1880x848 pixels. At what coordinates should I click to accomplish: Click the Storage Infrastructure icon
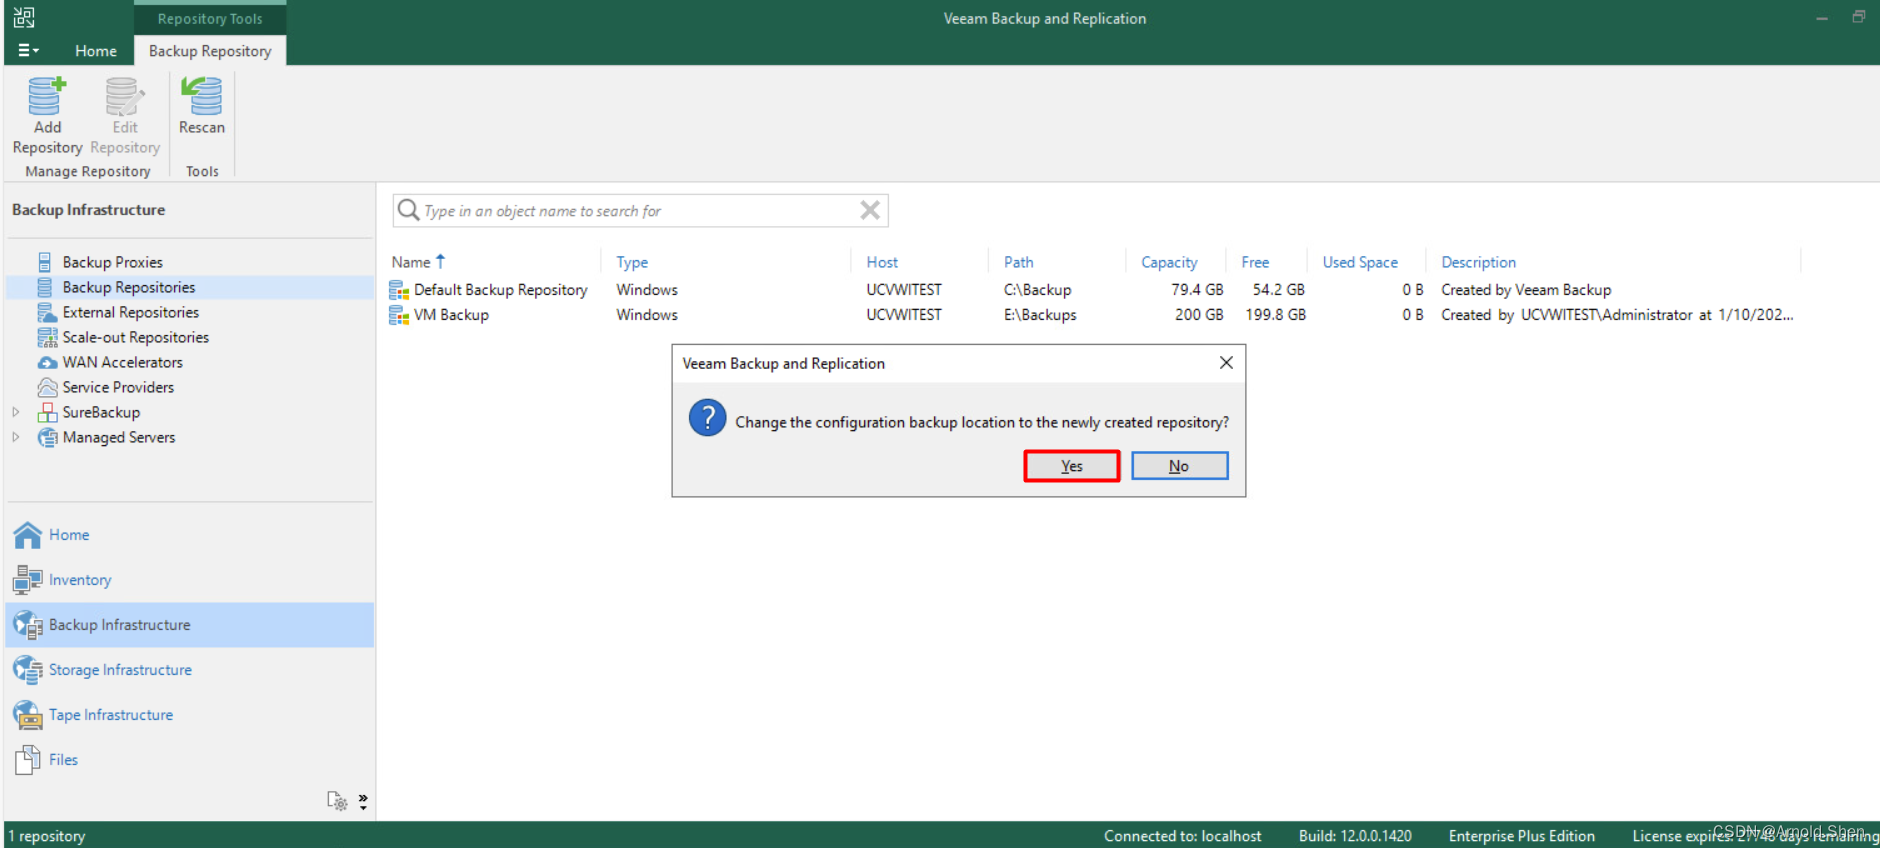28,670
